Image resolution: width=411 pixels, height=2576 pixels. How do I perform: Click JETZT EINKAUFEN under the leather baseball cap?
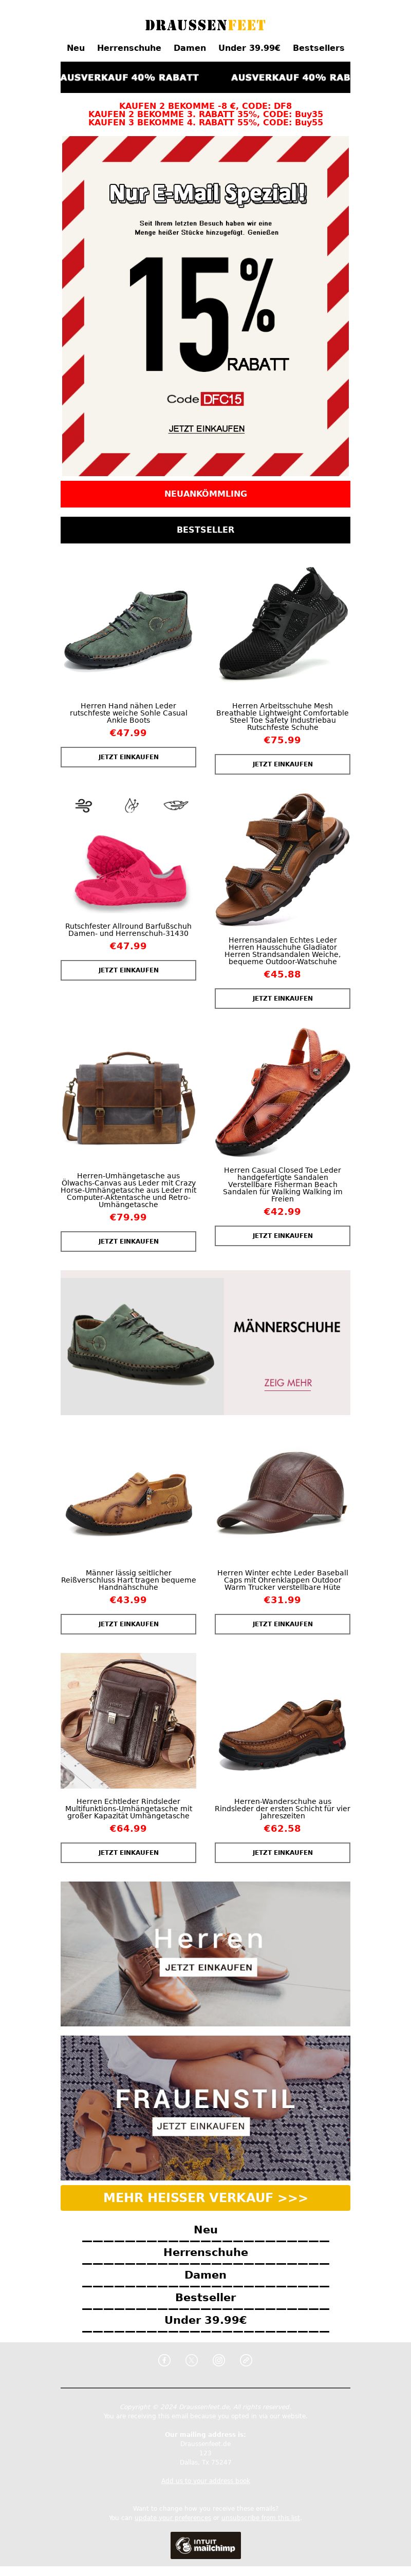pyautogui.click(x=282, y=1624)
